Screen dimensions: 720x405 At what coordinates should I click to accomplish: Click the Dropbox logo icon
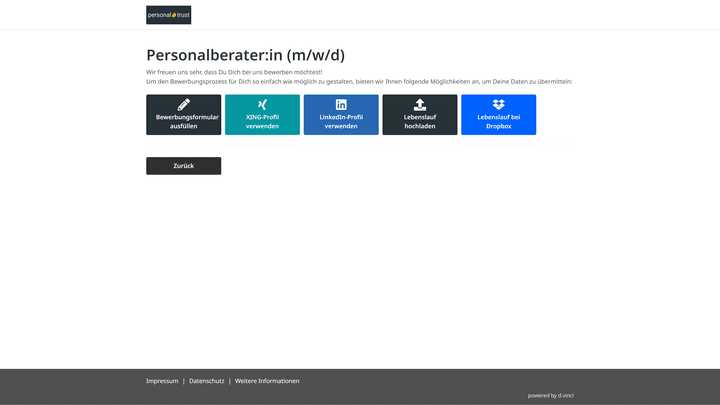(498, 104)
